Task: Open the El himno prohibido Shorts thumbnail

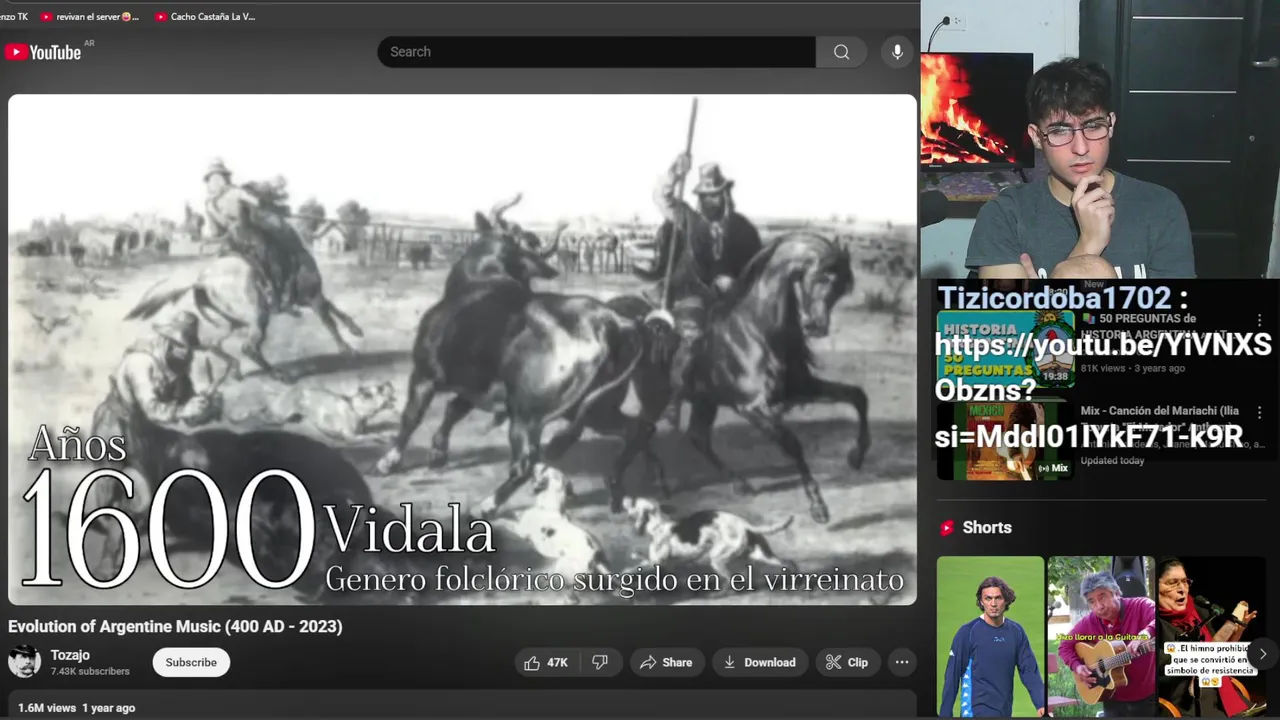Action: point(1212,636)
